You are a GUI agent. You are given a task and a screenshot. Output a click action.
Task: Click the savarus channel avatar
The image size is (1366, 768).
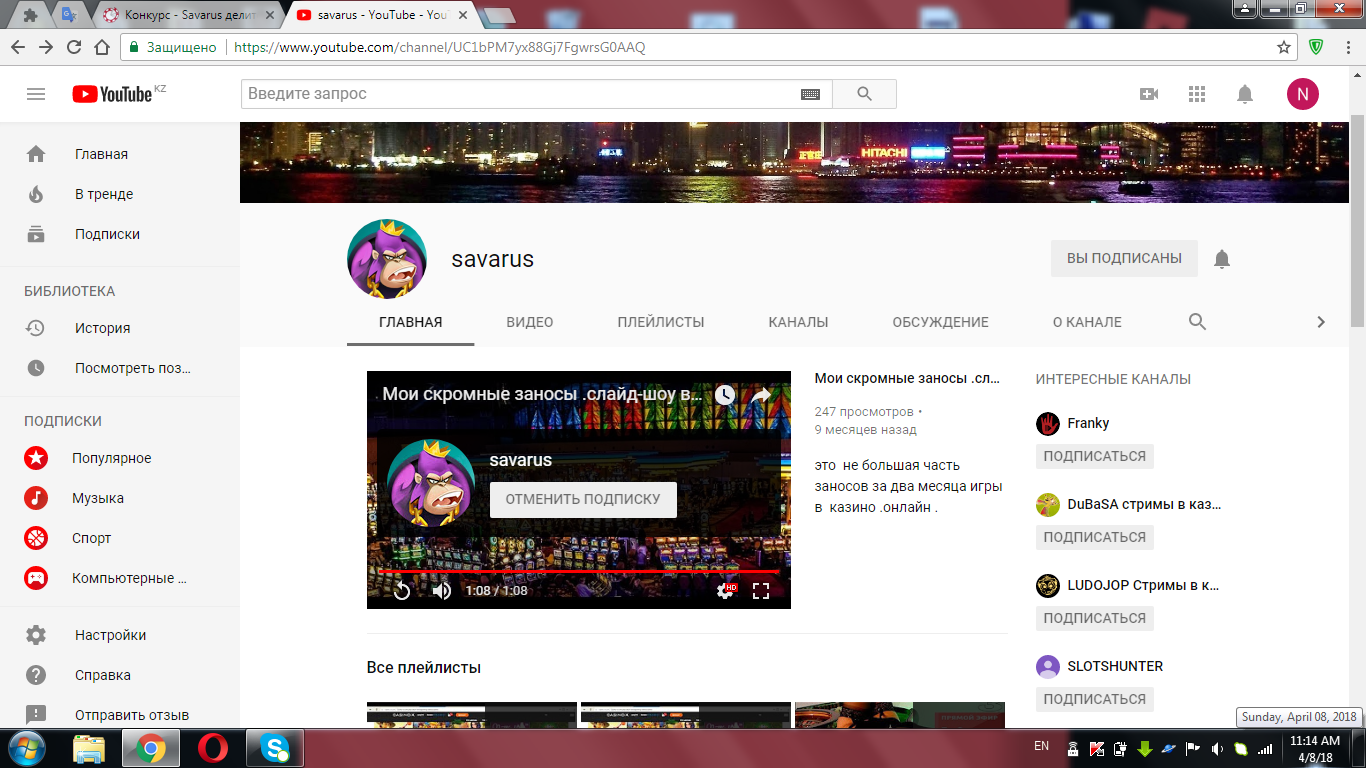(387, 259)
